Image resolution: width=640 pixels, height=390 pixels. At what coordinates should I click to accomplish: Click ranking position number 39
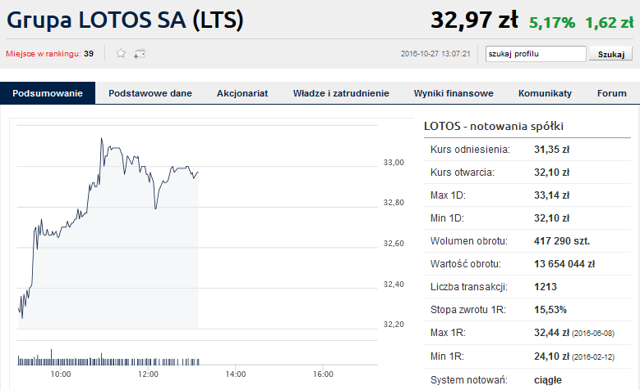tap(89, 54)
